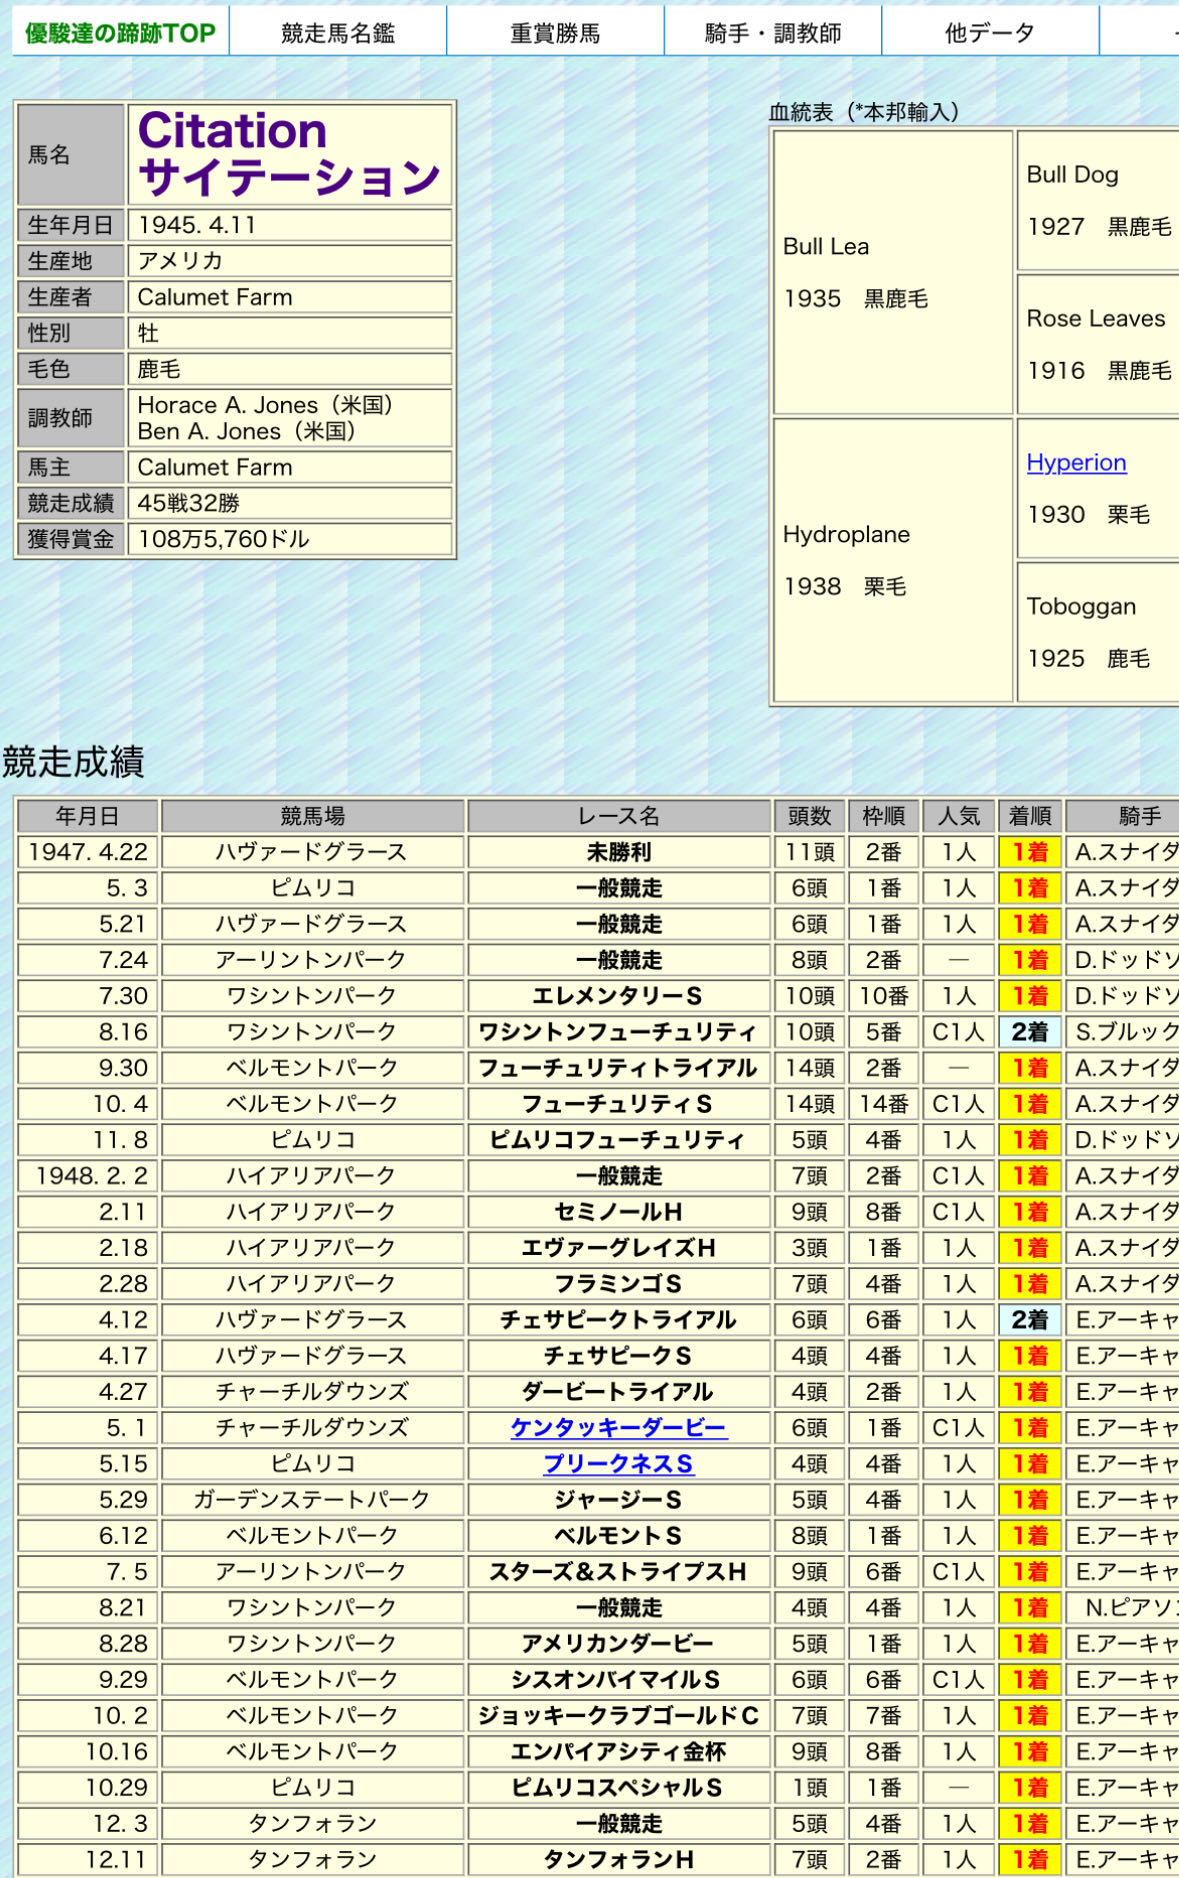This screenshot has width=1179, height=1878.
Task: Click the 頭数 column header
Action: click(809, 816)
